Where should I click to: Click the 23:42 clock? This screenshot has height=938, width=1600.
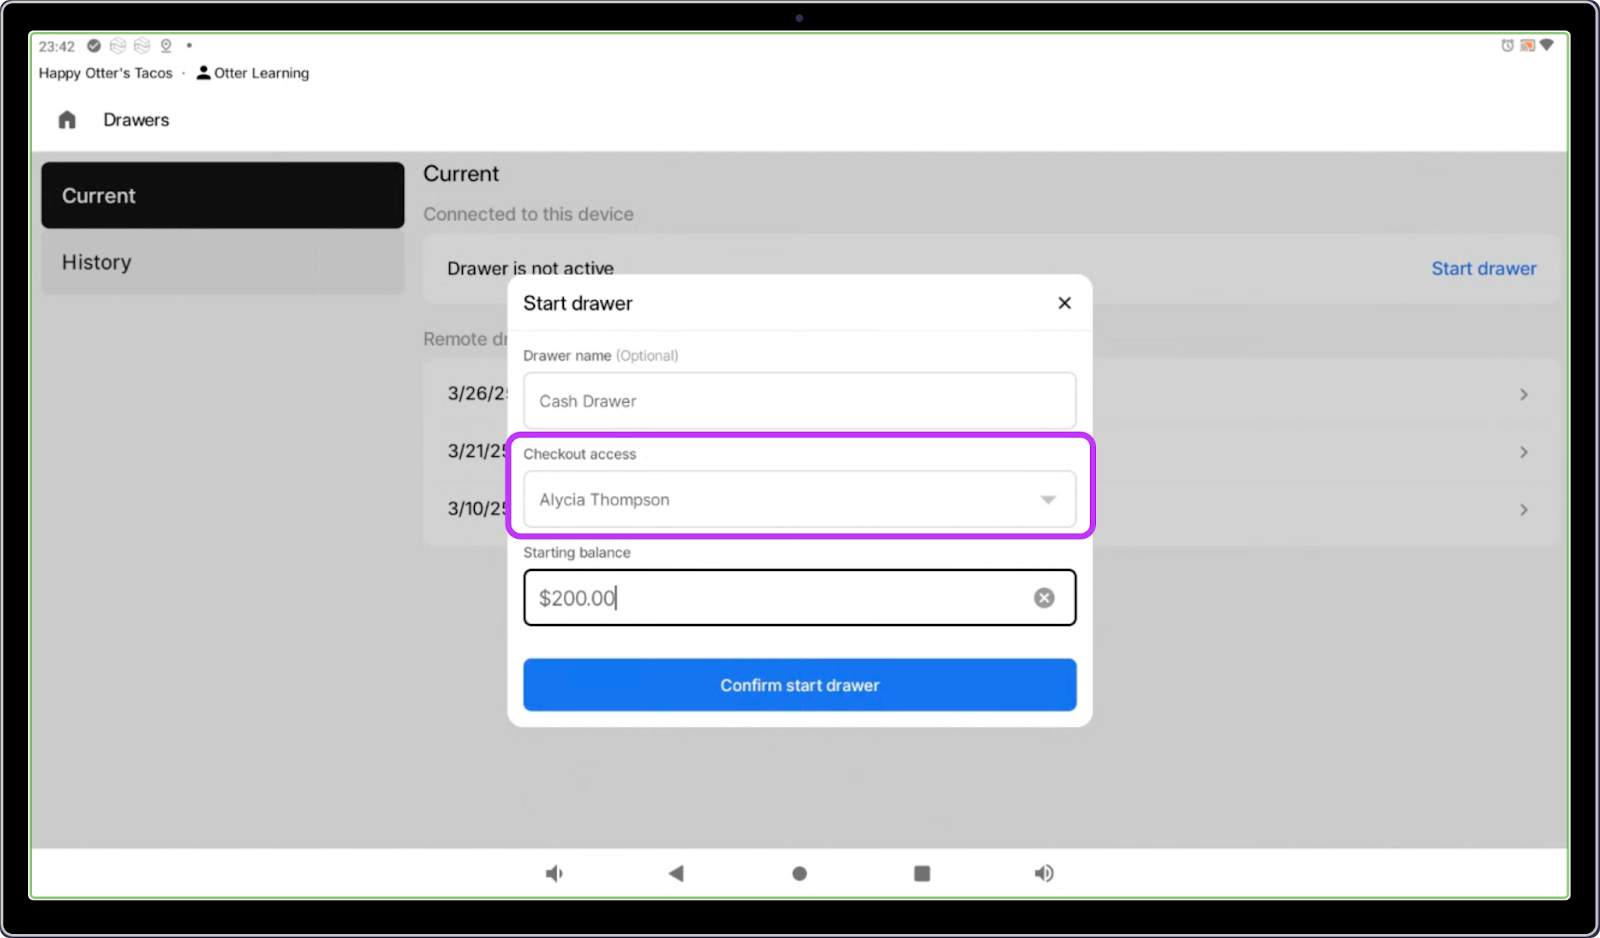coord(57,46)
